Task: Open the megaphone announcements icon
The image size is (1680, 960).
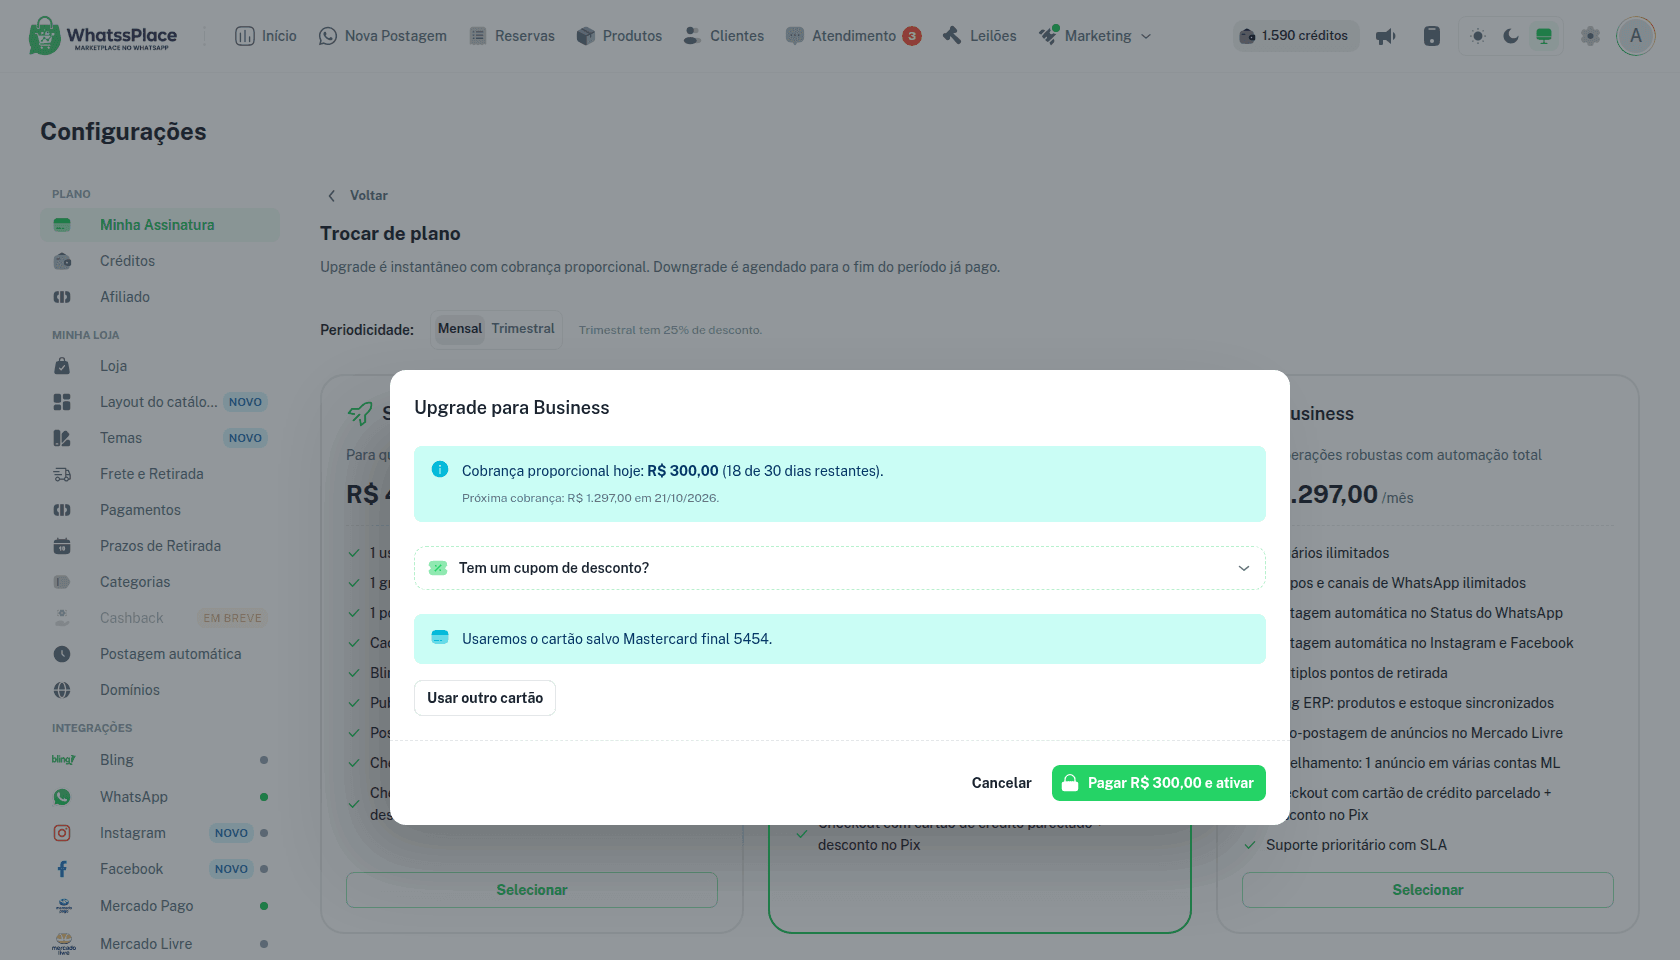Action: pos(1386,36)
